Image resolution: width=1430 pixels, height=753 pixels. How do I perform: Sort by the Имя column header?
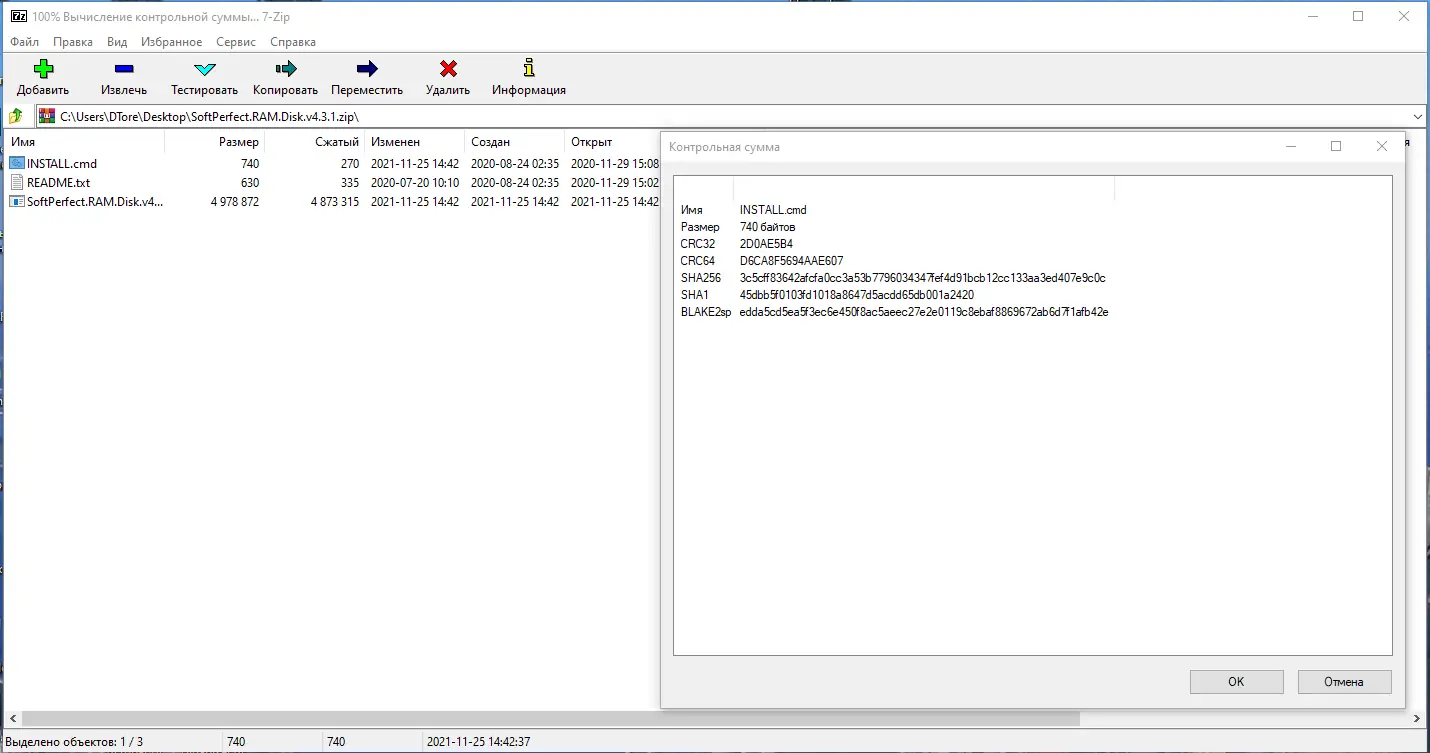[x=84, y=142]
